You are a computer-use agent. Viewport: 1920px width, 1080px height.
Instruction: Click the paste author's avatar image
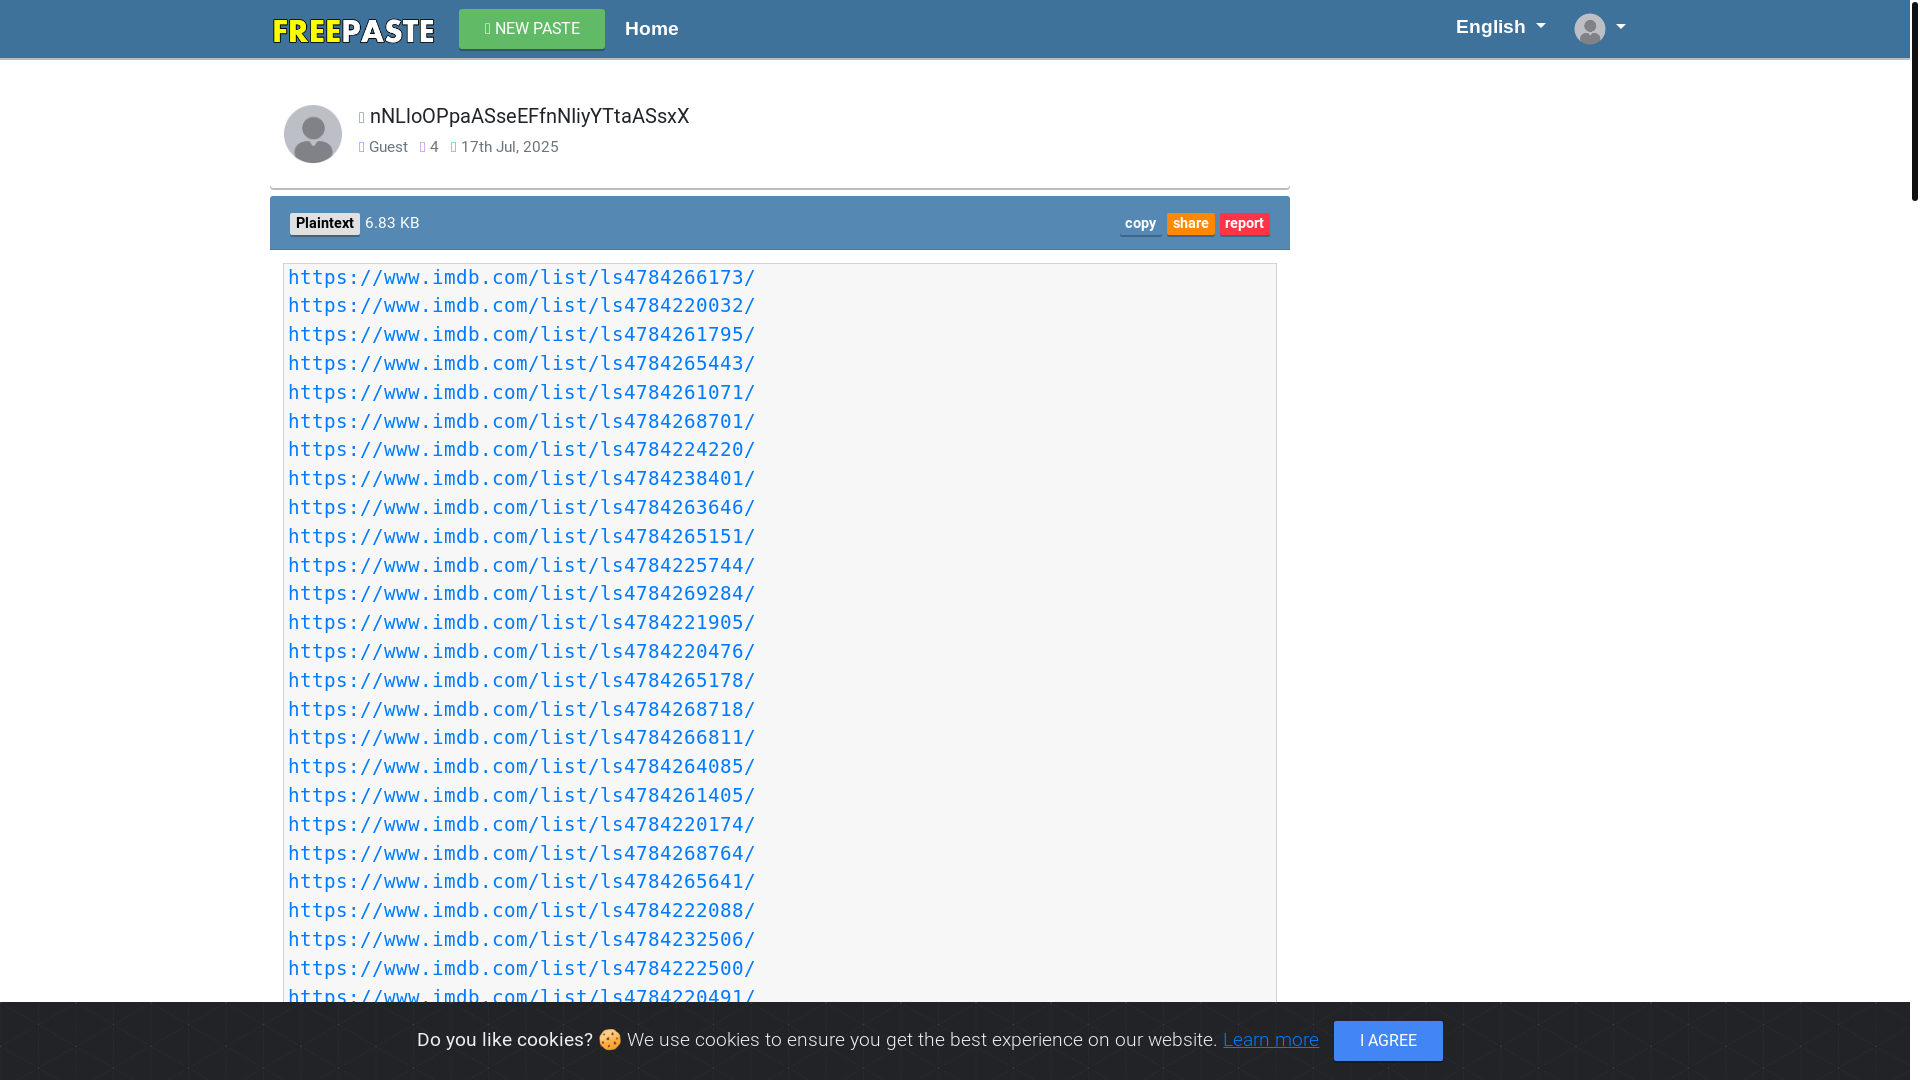coord(313,134)
